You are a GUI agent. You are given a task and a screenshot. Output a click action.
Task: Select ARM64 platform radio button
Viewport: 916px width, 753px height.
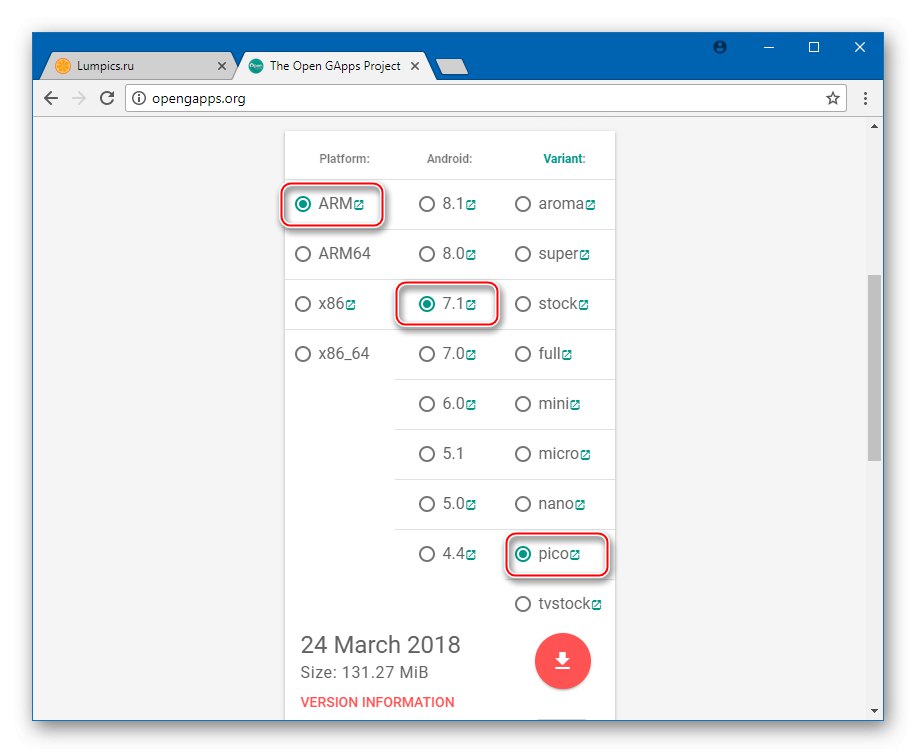tap(303, 254)
